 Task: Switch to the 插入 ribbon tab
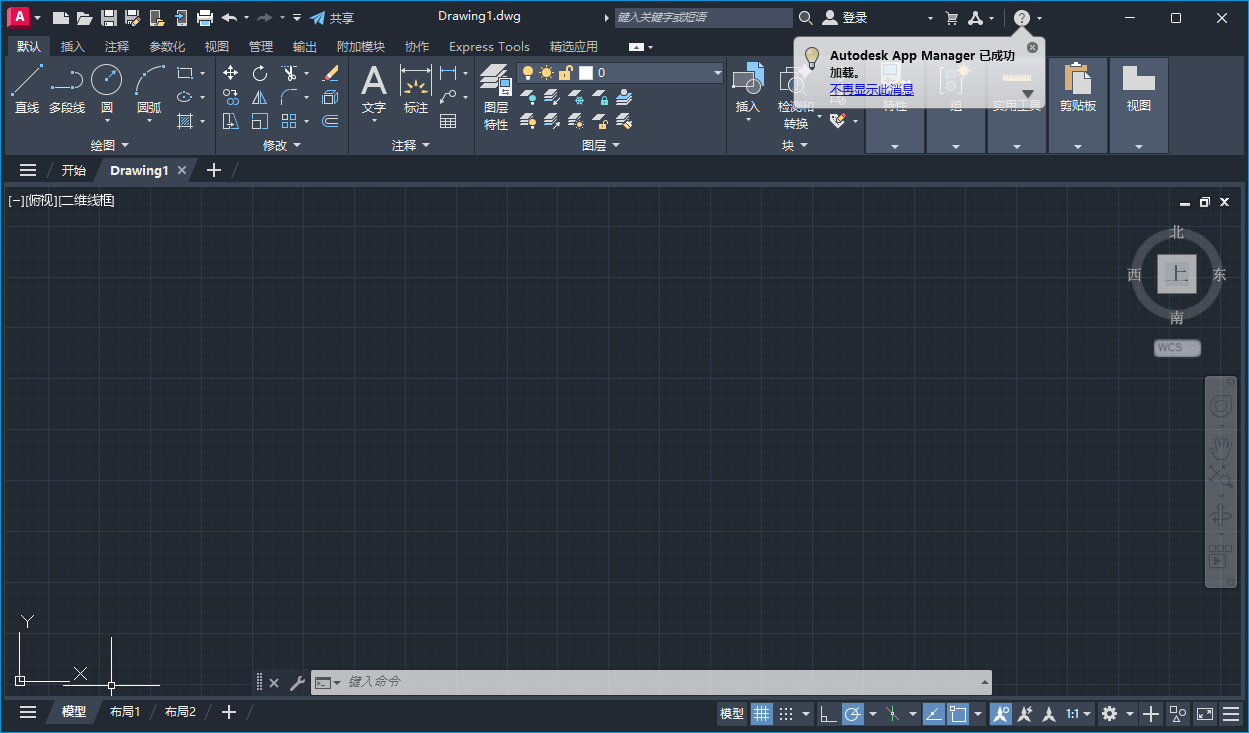tap(72, 46)
